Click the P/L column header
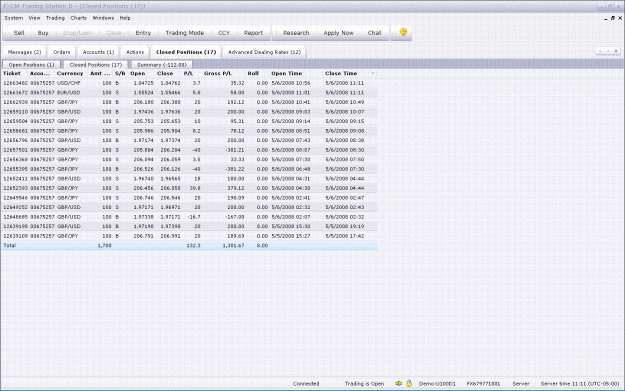The image size is (625, 391). pos(188,73)
